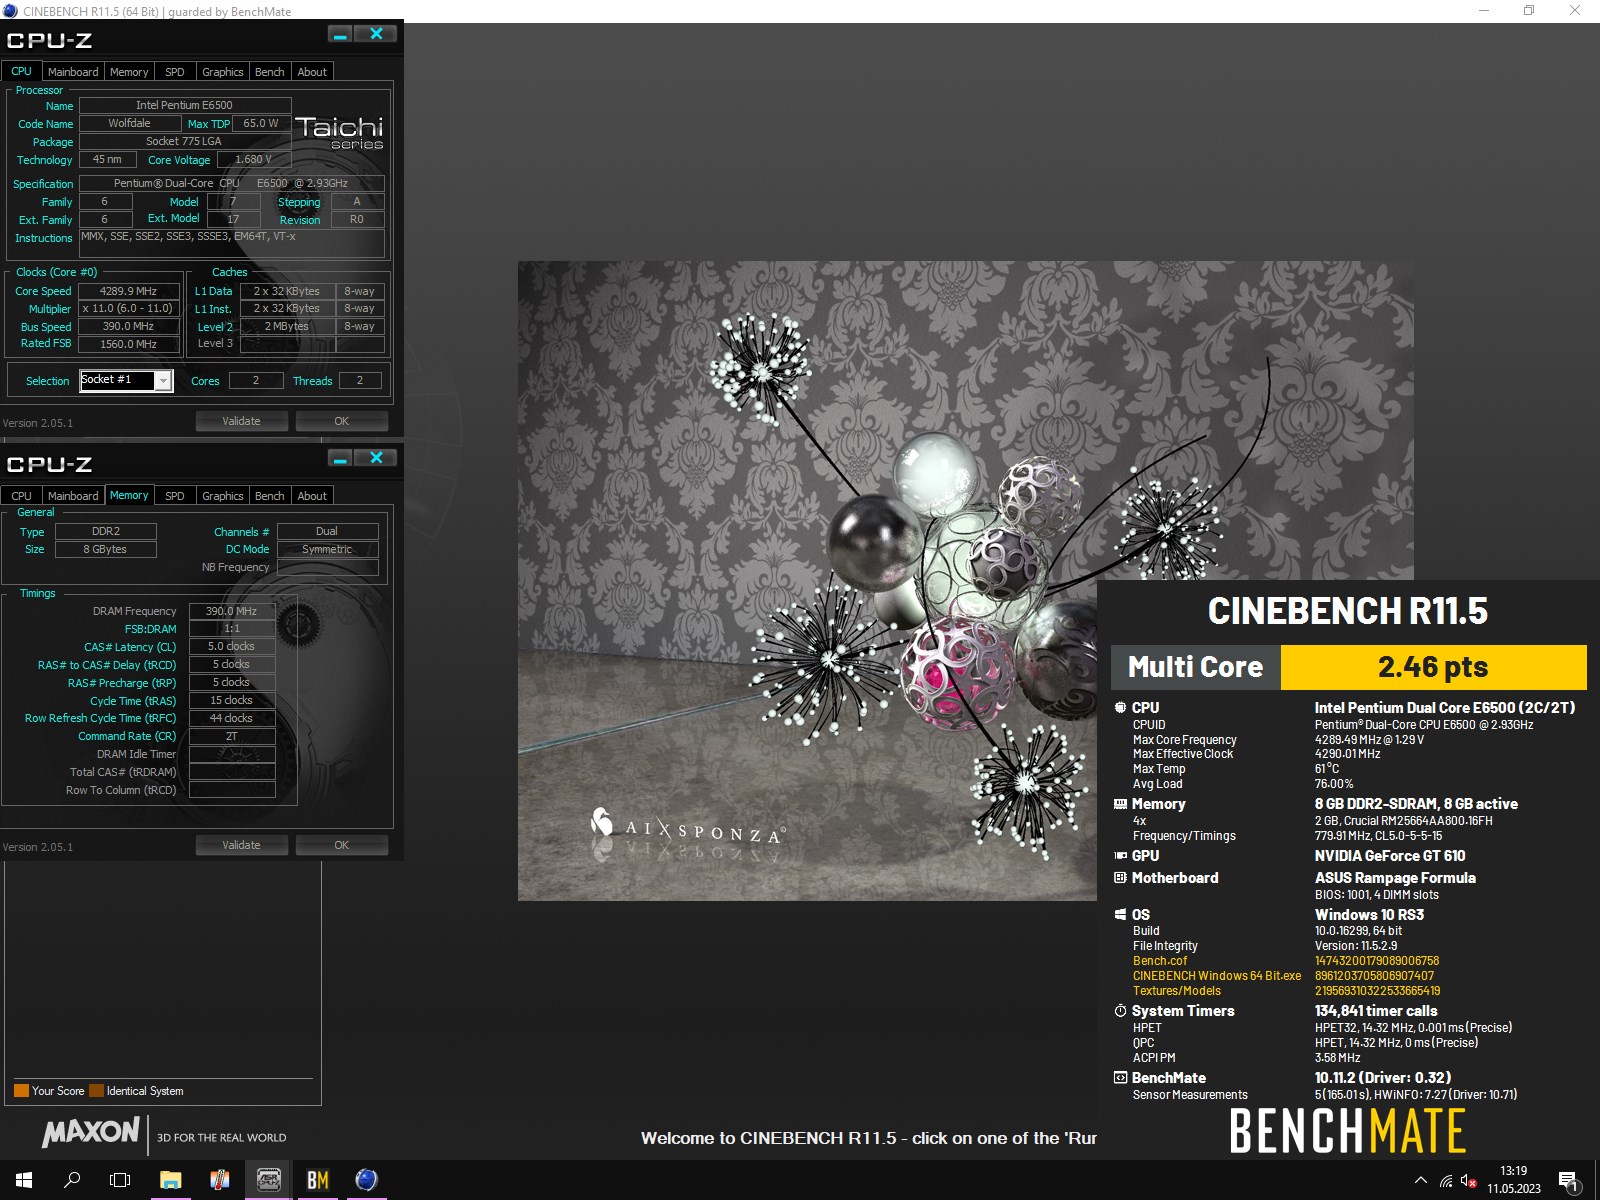1600x1200 pixels.
Task: Open Bench tab in lower CPU-Z window
Action: [269, 496]
